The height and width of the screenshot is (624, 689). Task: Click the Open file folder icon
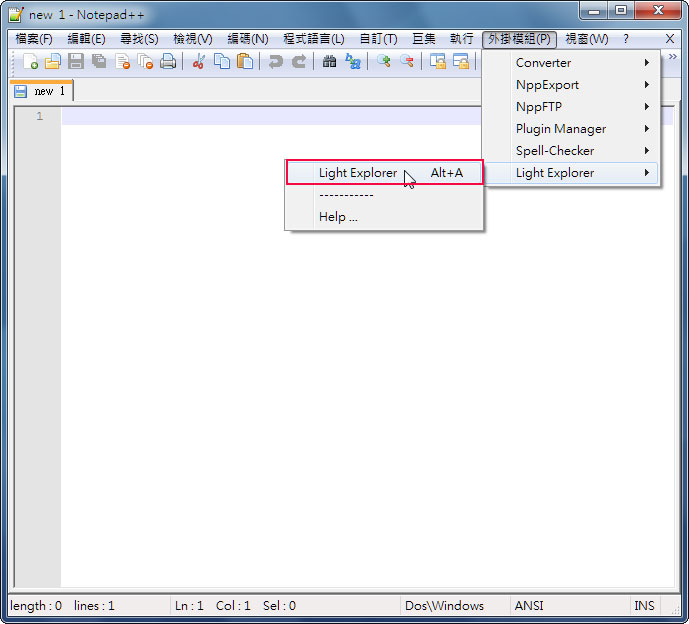click(x=53, y=61)
